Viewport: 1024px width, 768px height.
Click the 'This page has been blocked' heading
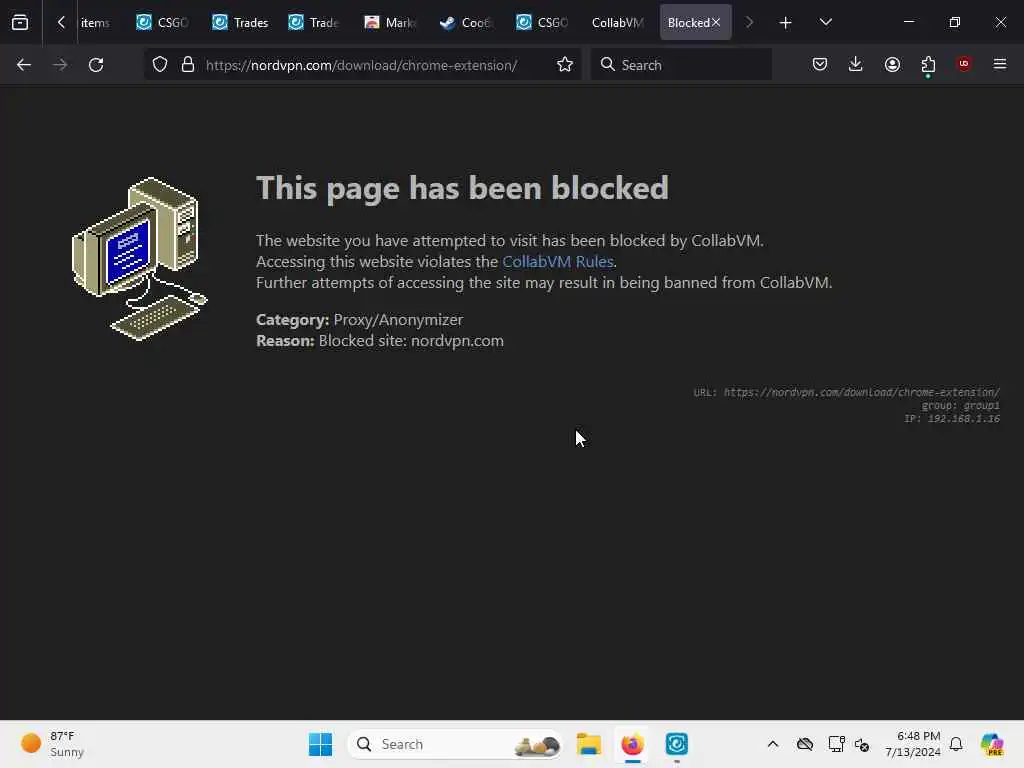coord(462,189)
